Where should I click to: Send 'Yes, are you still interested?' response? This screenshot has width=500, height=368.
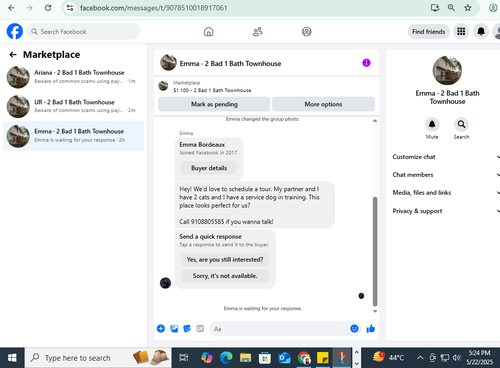[x=225, y=259]
